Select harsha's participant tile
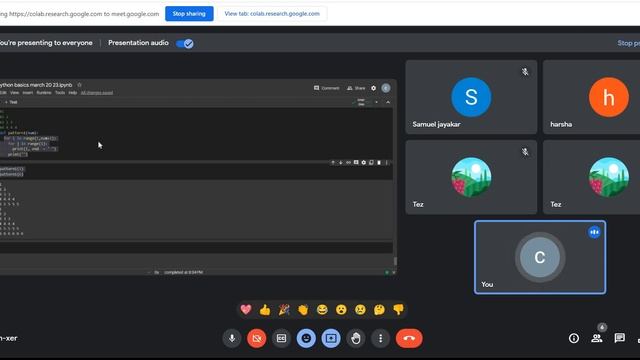This screenshot has width=640, height=360. coord(591,97)
